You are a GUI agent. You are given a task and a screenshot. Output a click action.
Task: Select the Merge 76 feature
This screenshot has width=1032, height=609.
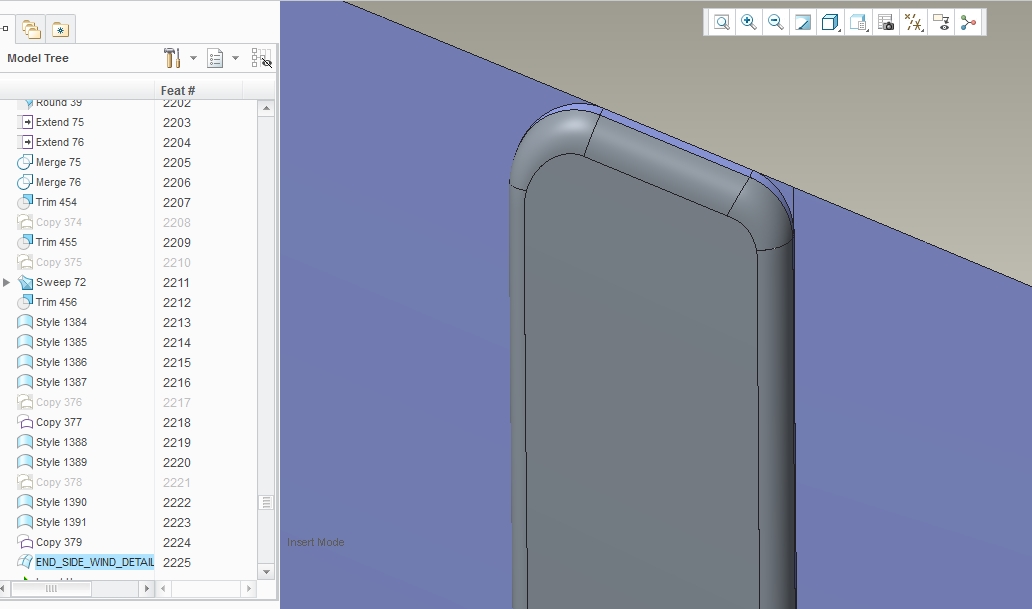(x=59, y=182)
